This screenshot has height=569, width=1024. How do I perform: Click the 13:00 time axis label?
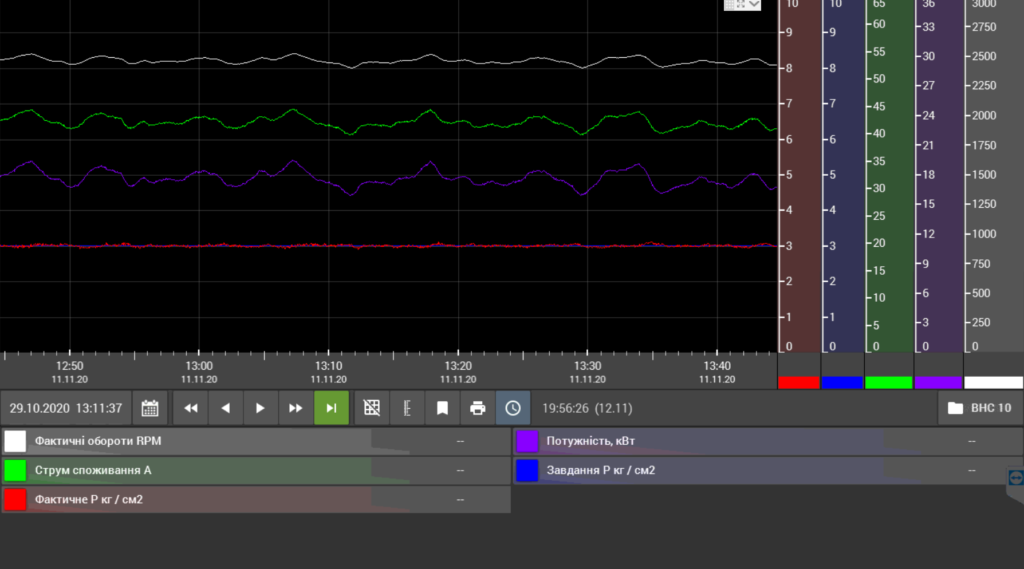[199, 372]
